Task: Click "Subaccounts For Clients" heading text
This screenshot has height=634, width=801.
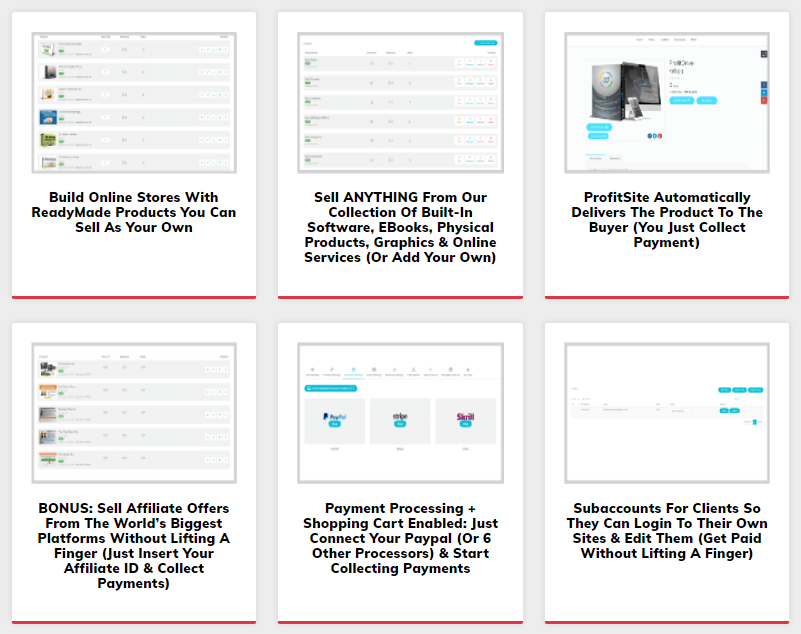Action: (x=666, y=530)
